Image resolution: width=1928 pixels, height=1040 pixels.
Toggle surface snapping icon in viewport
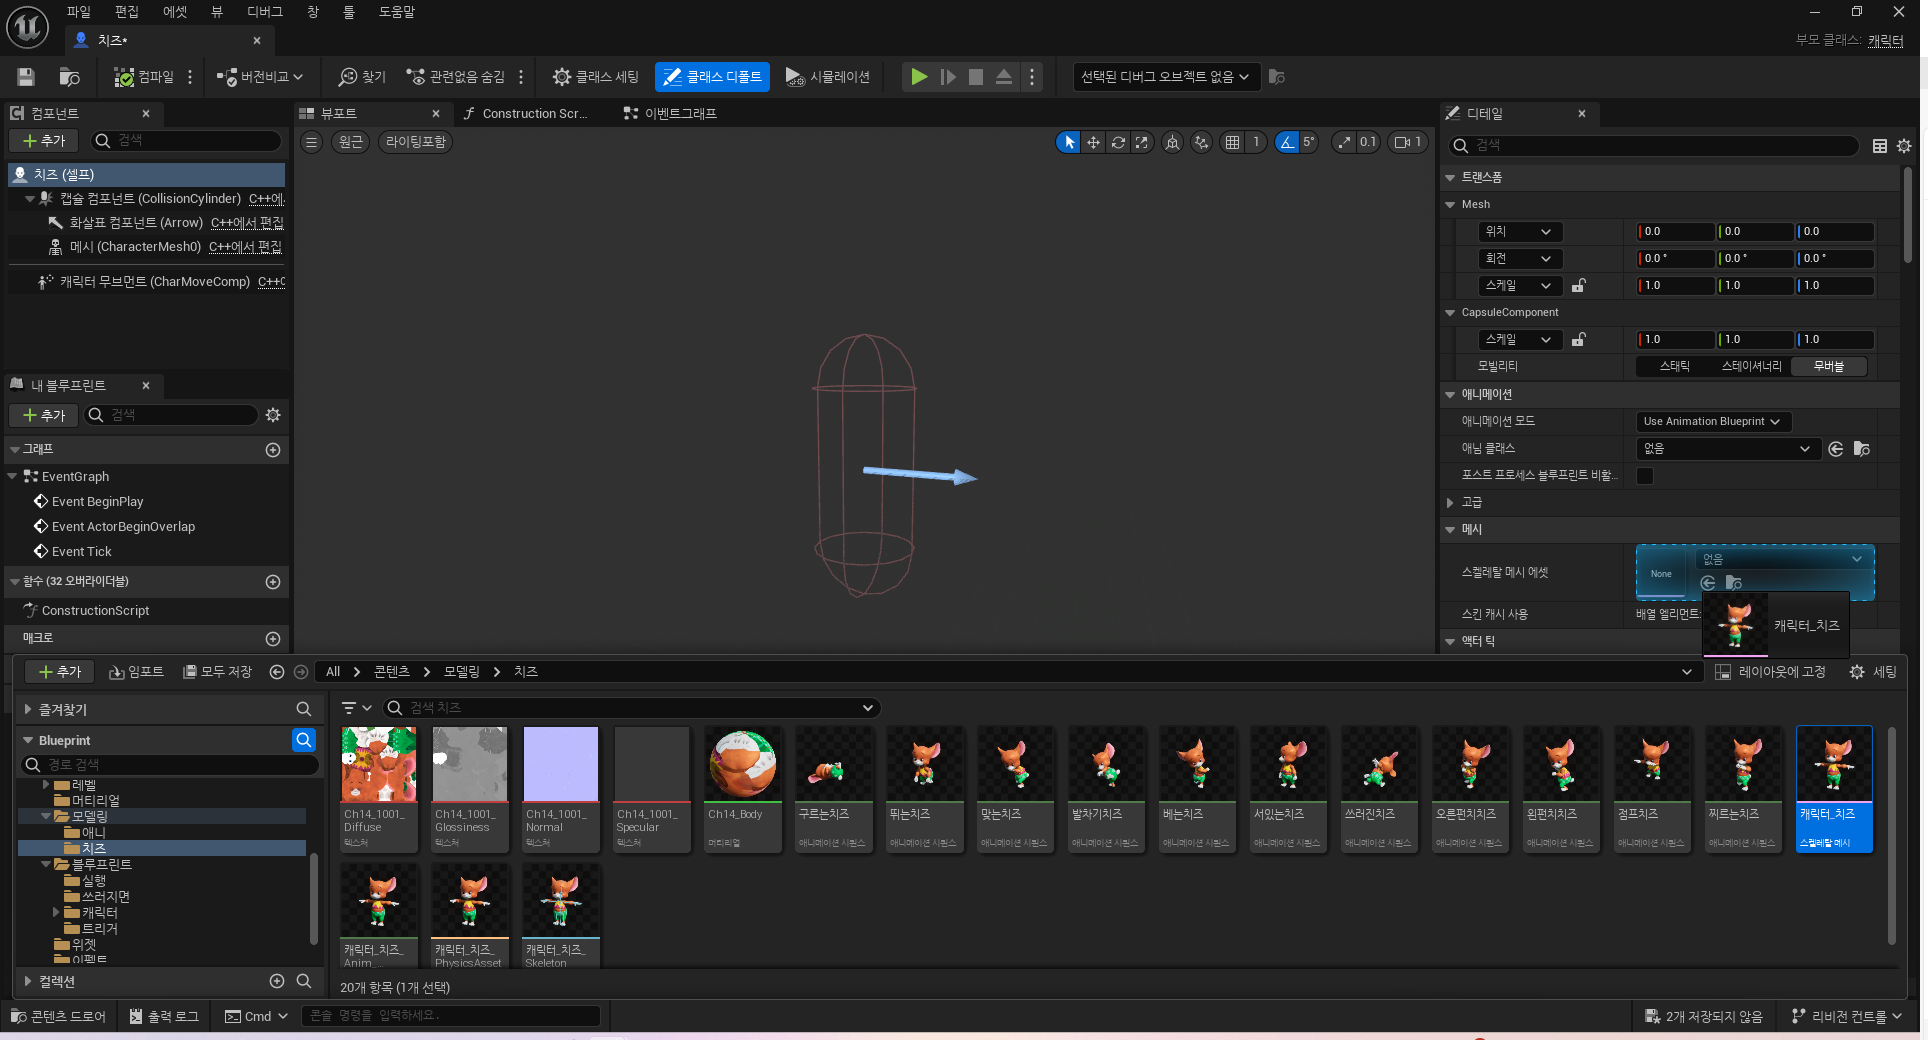coord(1201,142)
